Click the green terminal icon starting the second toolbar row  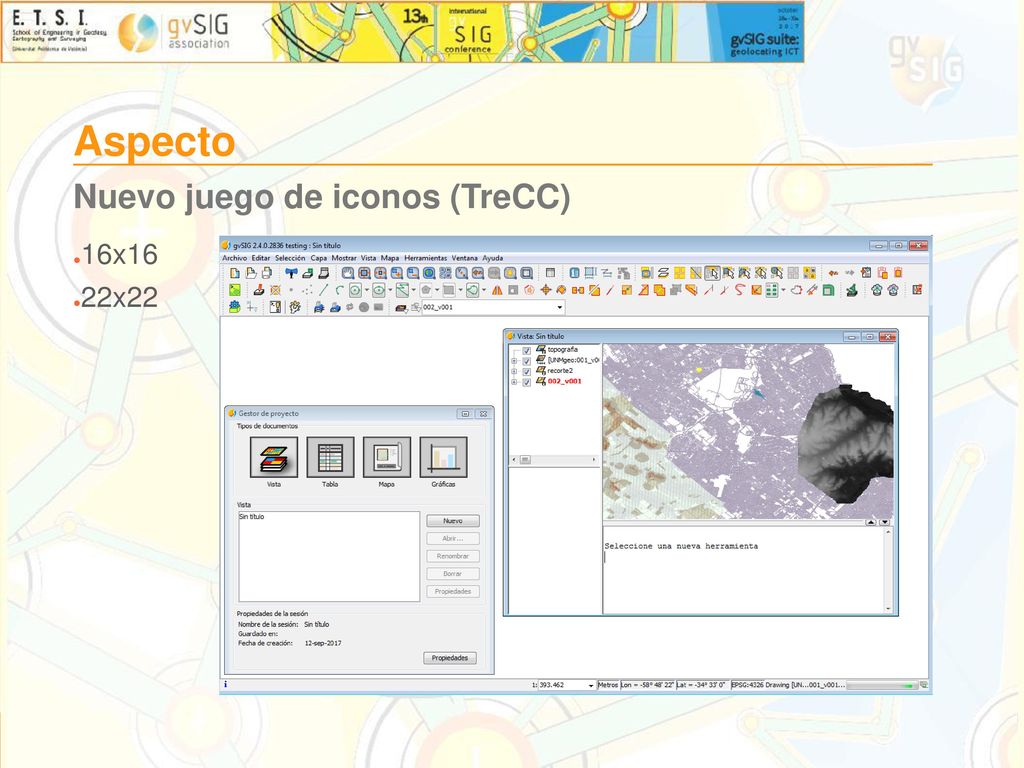pyautogui.click(x=235, y=290)
